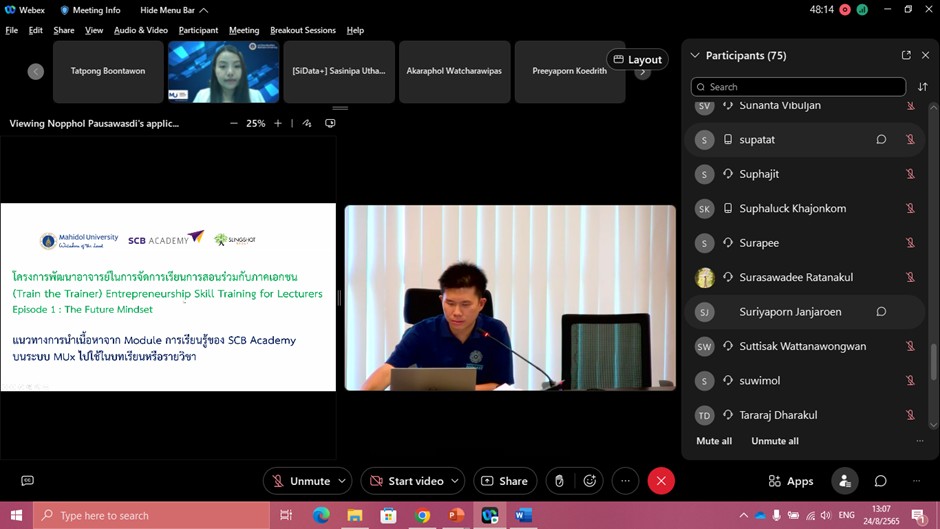Collapse the Participants panel header chevron
This screenshot has height=529, width=940.
tap(694, 56)
